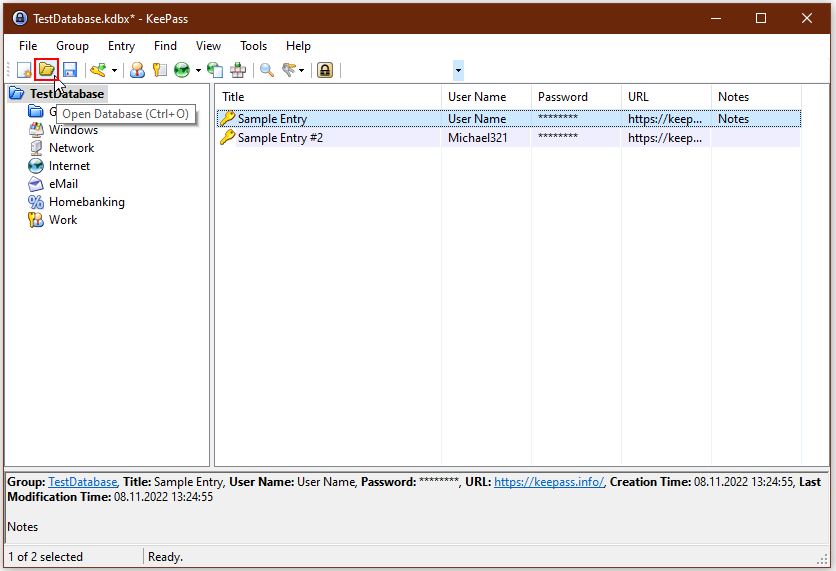The image size is (836, 571).
Task: Open the Help menu
Action: point(299,46)
